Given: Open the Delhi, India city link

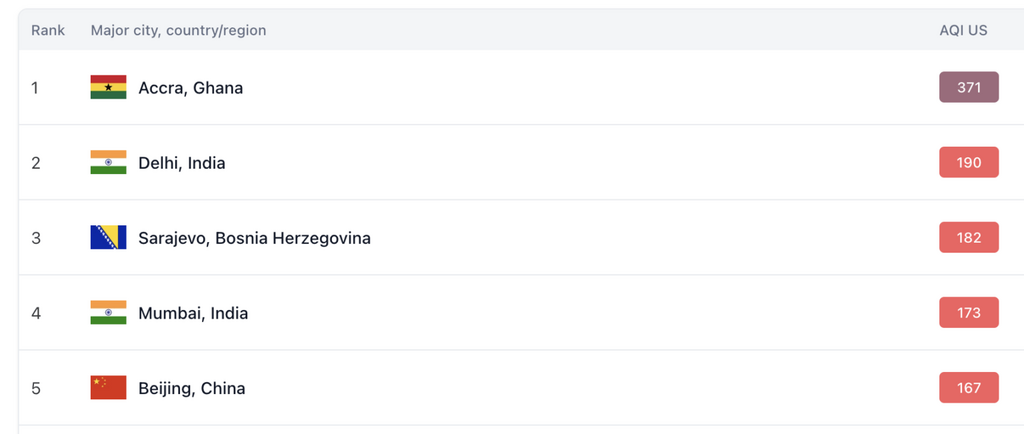Looking at the screenshot, I should 182,163.
